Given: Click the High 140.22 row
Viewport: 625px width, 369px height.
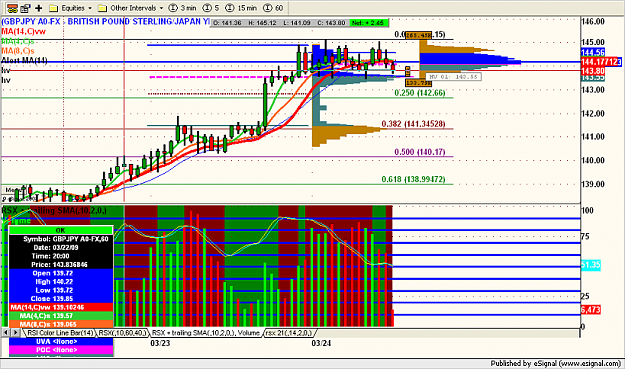Looking at the screenshot, I should [61, 282].
